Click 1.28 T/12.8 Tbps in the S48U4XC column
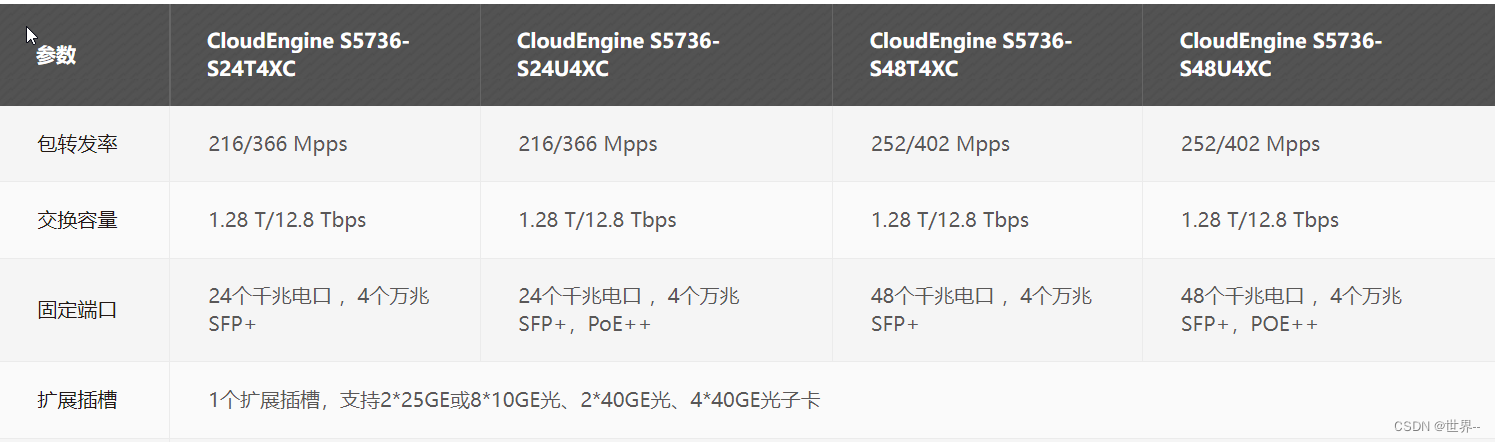 (x=1260, y=220)
